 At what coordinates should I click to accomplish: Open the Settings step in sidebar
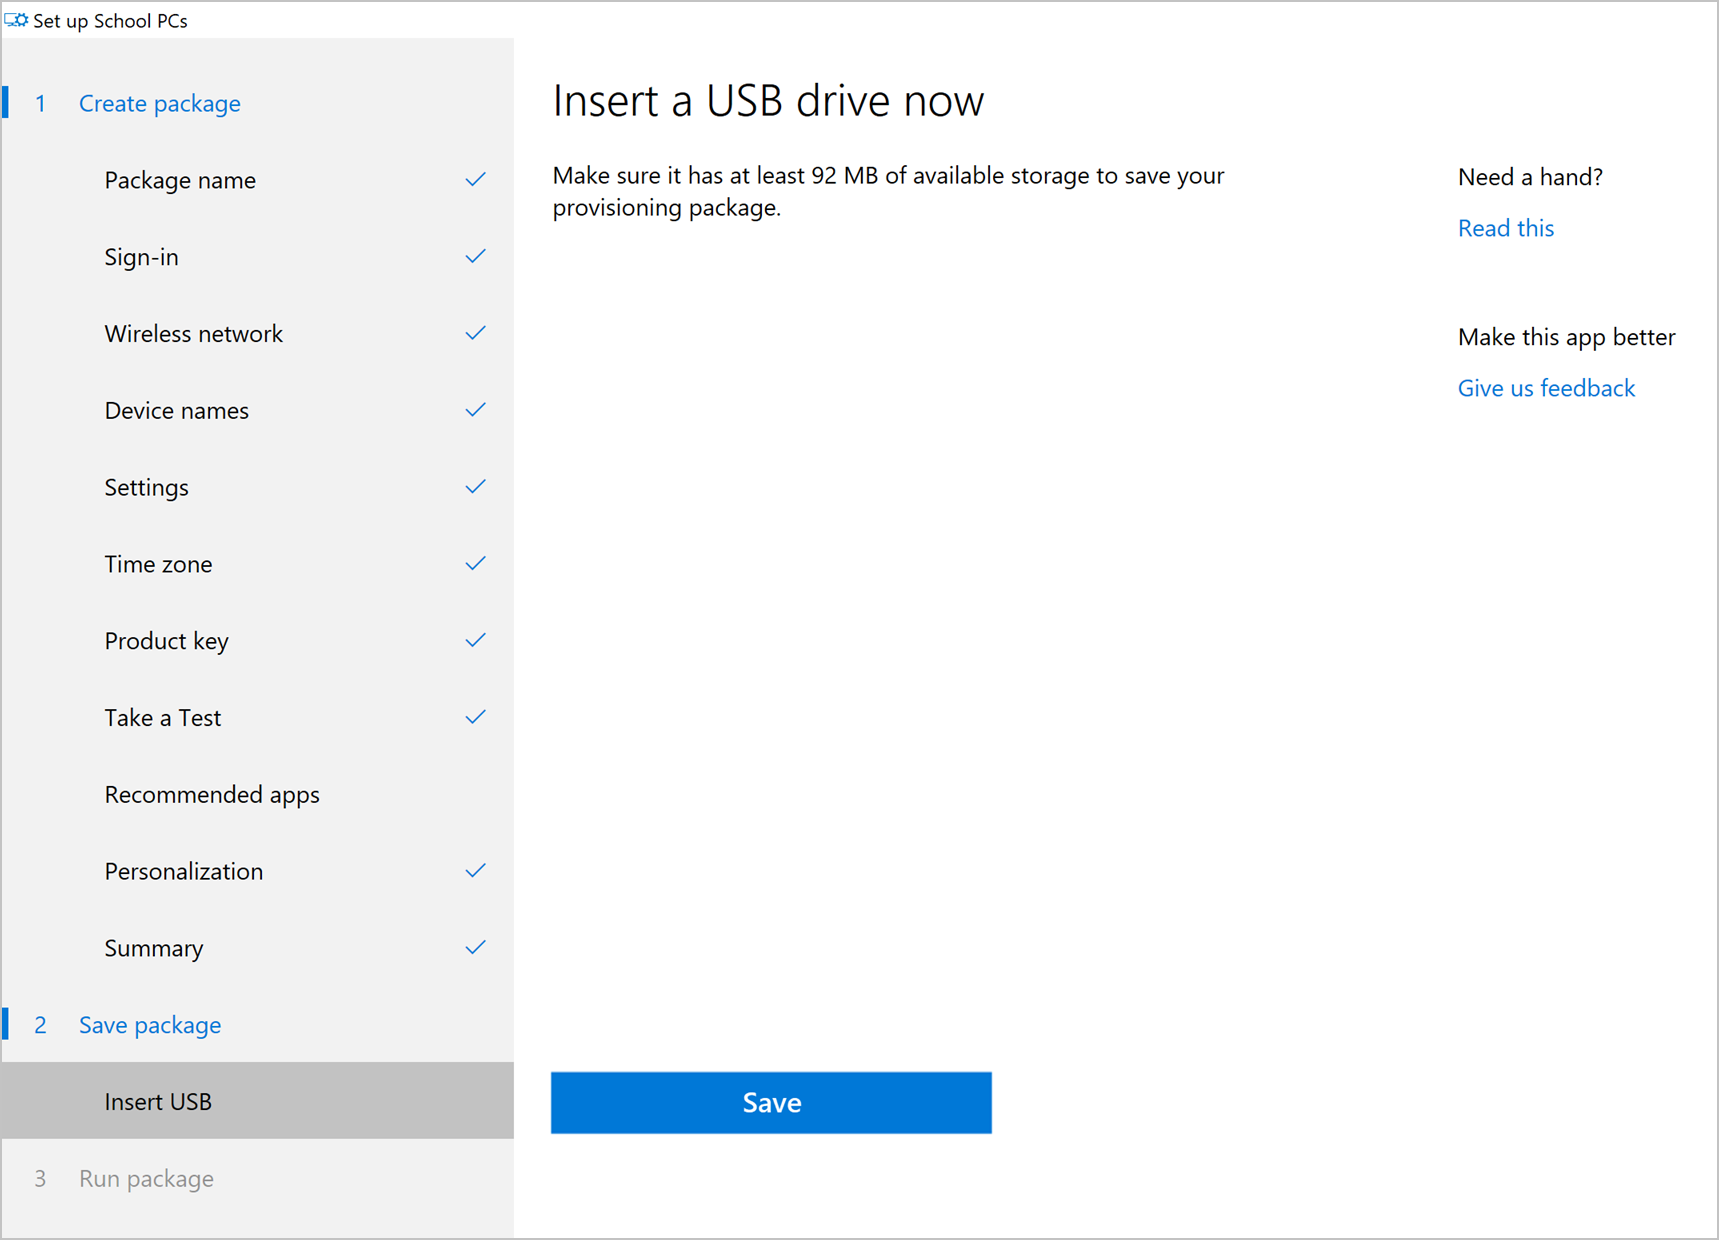[147, 488]
